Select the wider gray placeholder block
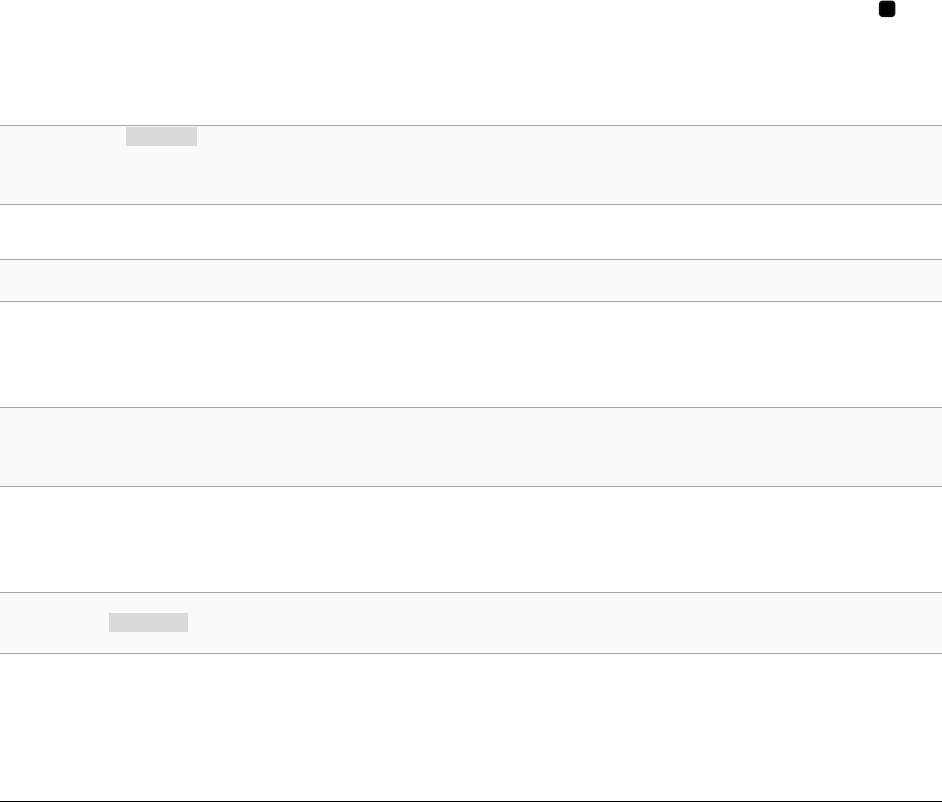Viewport: 942px width, 802px height. tap(148, 622)
